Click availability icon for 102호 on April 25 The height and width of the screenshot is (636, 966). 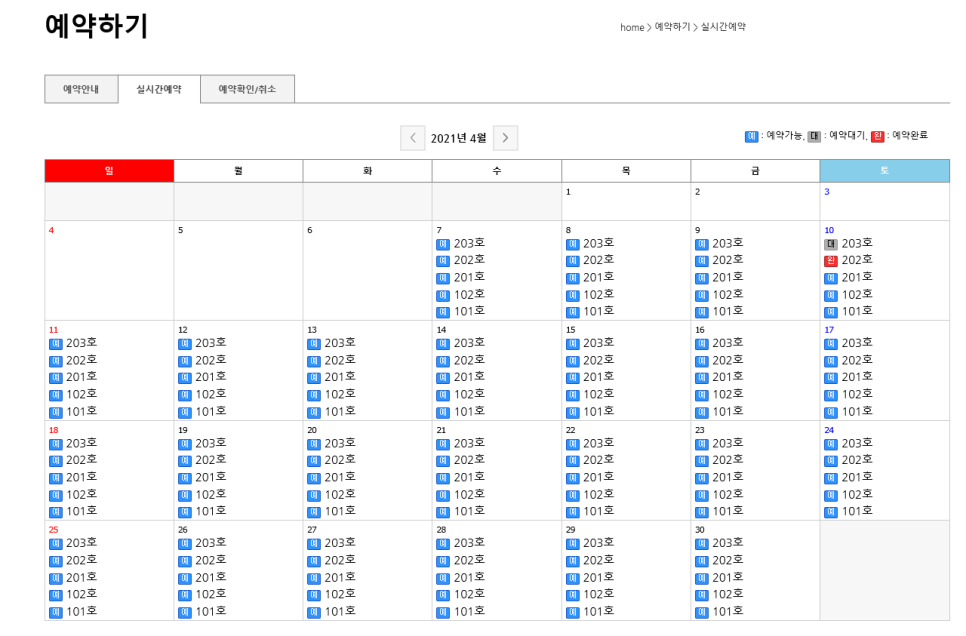55,595
